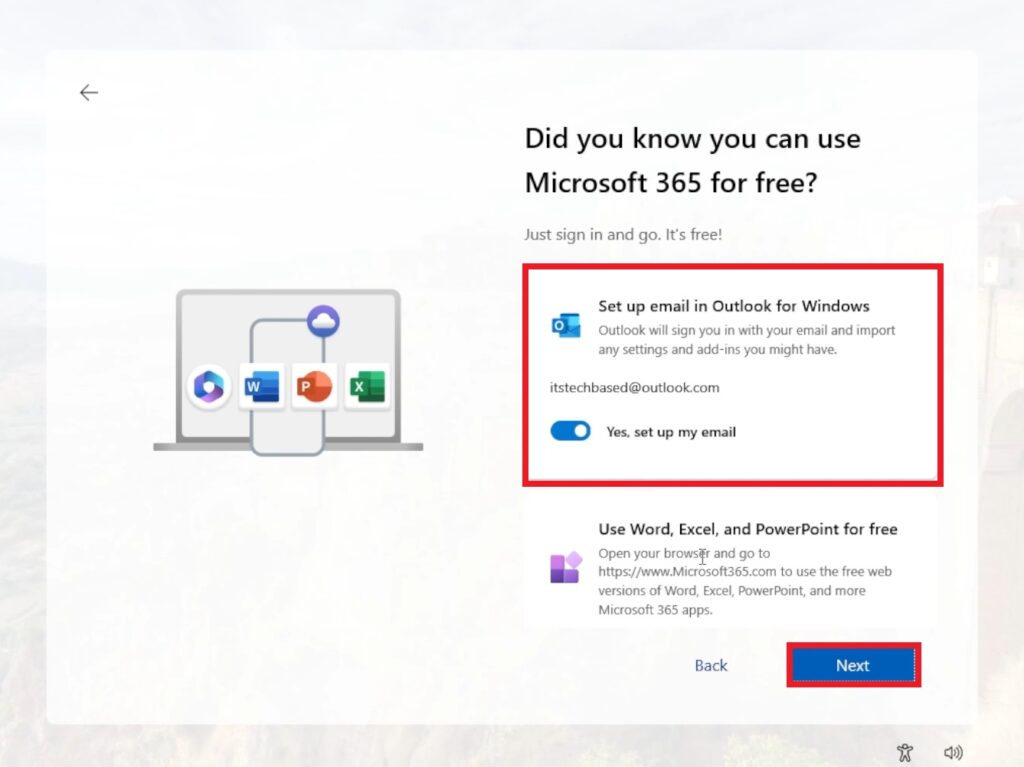The height and width of the screenshot is (767, 1024).
Task: Click the volume speaker icon
Action: click(953, 752)
